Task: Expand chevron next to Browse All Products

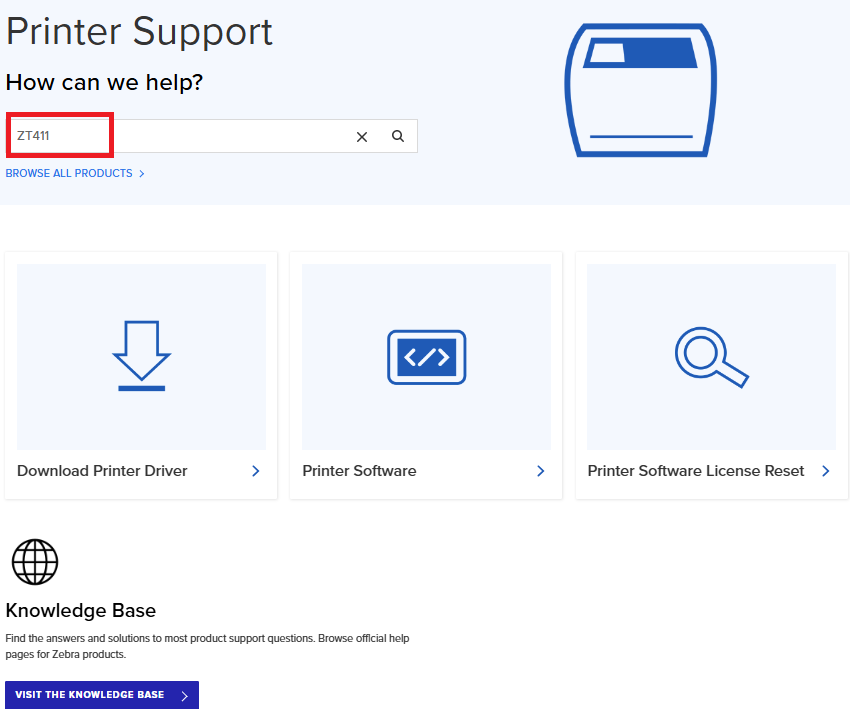Action: point(141,173)
